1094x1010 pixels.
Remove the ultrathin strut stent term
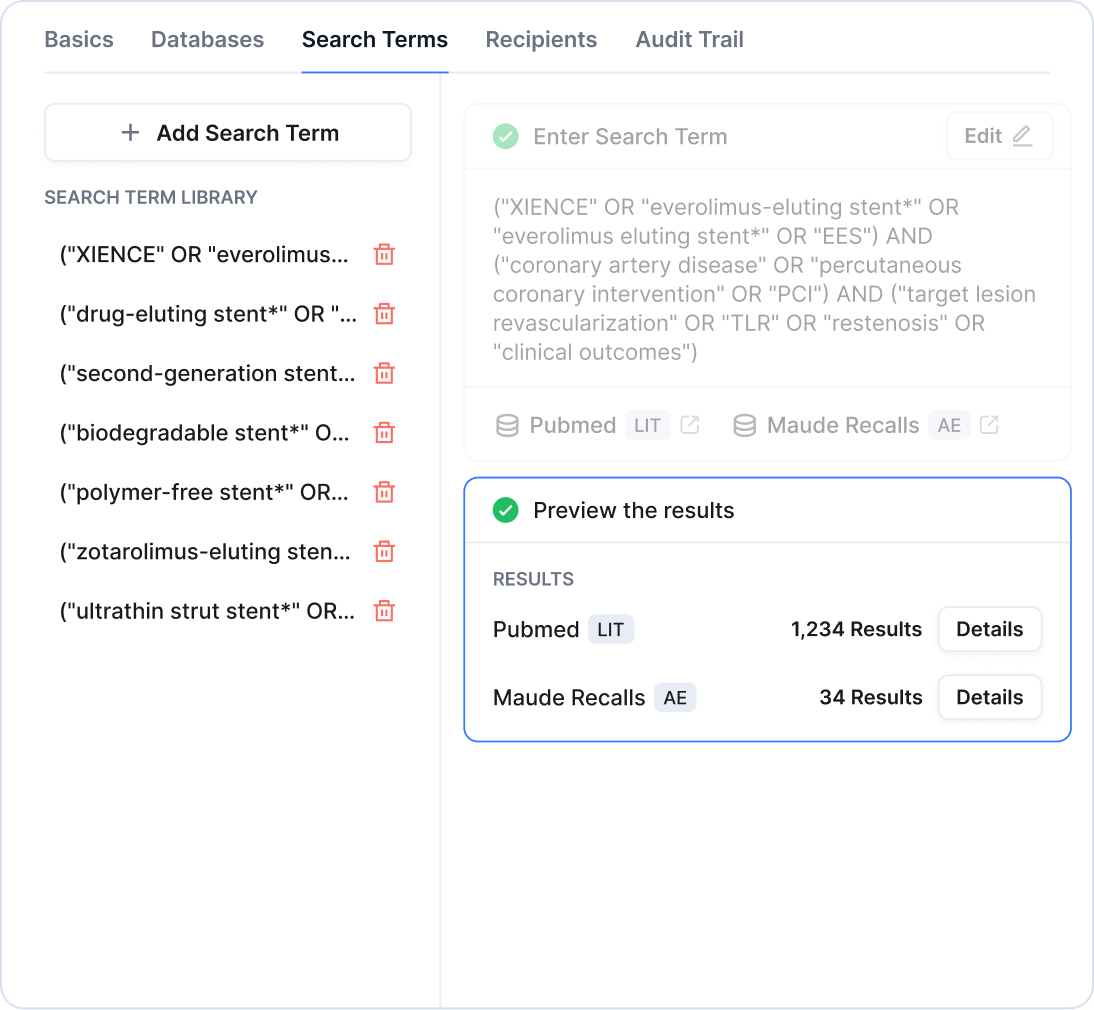384,611
